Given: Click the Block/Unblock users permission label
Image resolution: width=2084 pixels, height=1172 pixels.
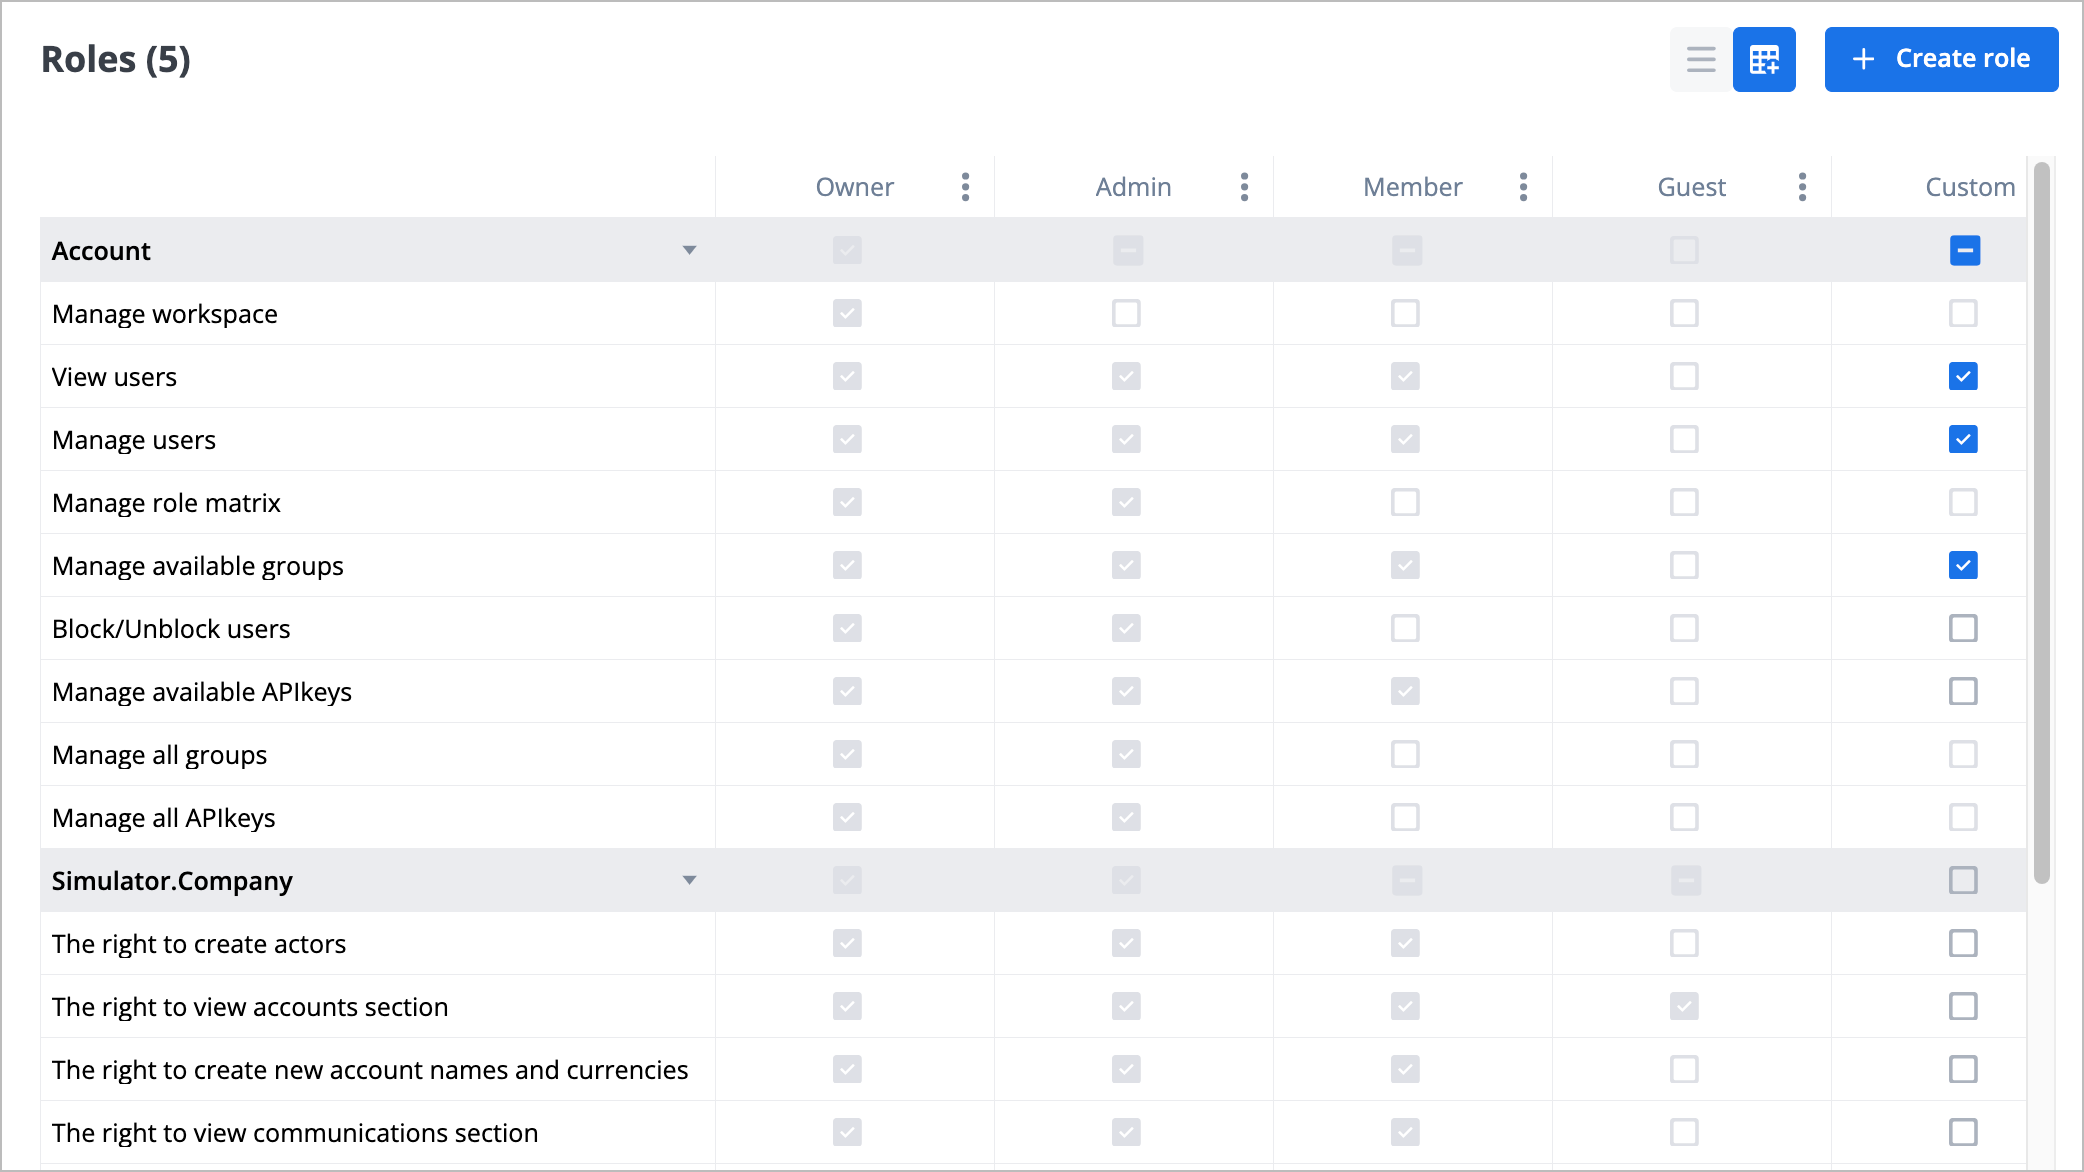Looking at the screenshot, I should (171, 629).
